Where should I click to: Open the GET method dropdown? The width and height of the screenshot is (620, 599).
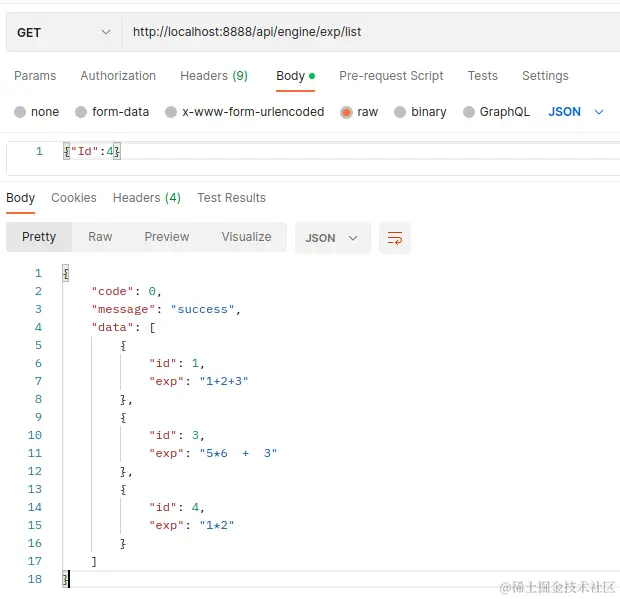(x=62, y=32)
